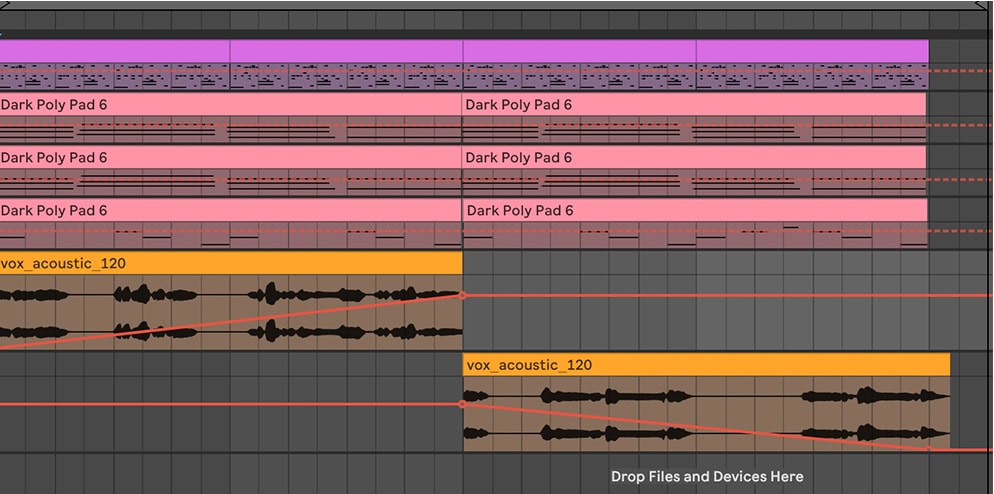Click the flat automation line after the rising ramp

click(x=729, y=296)
